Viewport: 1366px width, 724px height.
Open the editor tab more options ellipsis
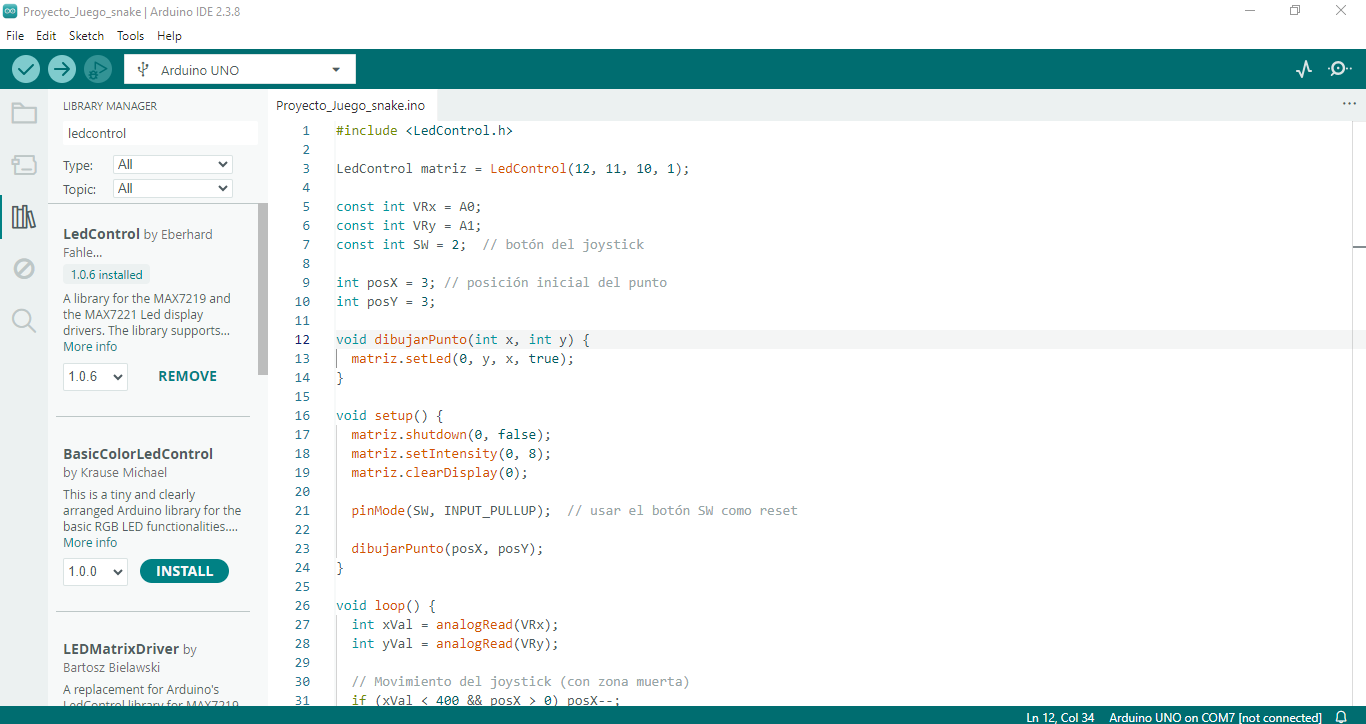coord(1349,104)
